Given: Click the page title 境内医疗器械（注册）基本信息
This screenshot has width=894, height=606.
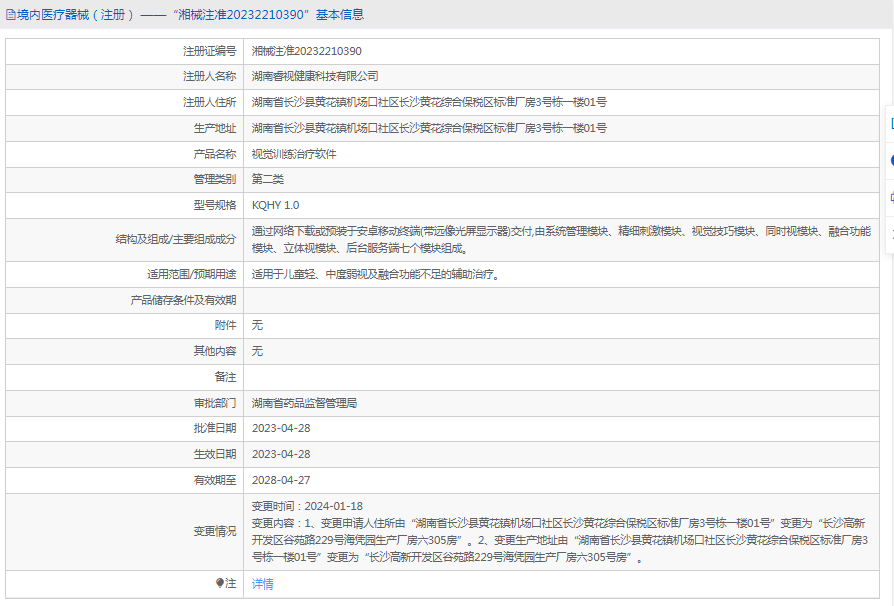Looking at the screenshot, I should 190,15.
